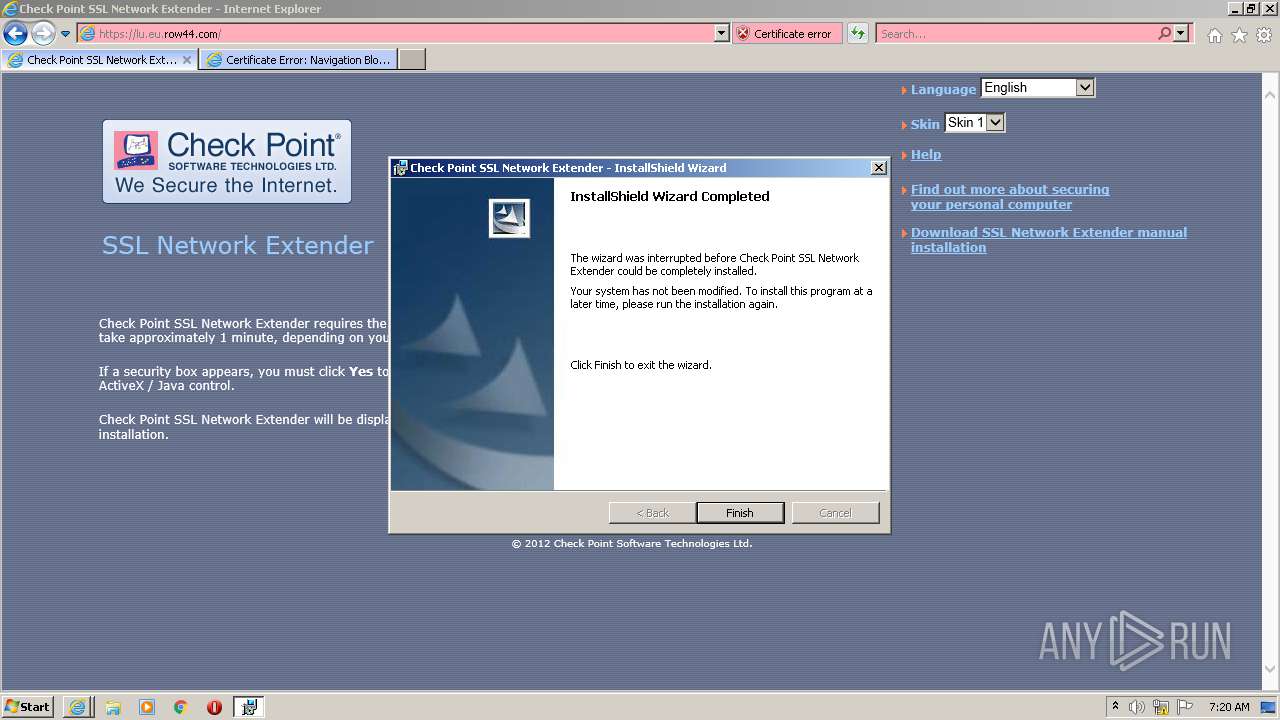Screen dimensions: 1280x720
Task: Click the search magnifier icon
Action: click(x=1164, y=34)
